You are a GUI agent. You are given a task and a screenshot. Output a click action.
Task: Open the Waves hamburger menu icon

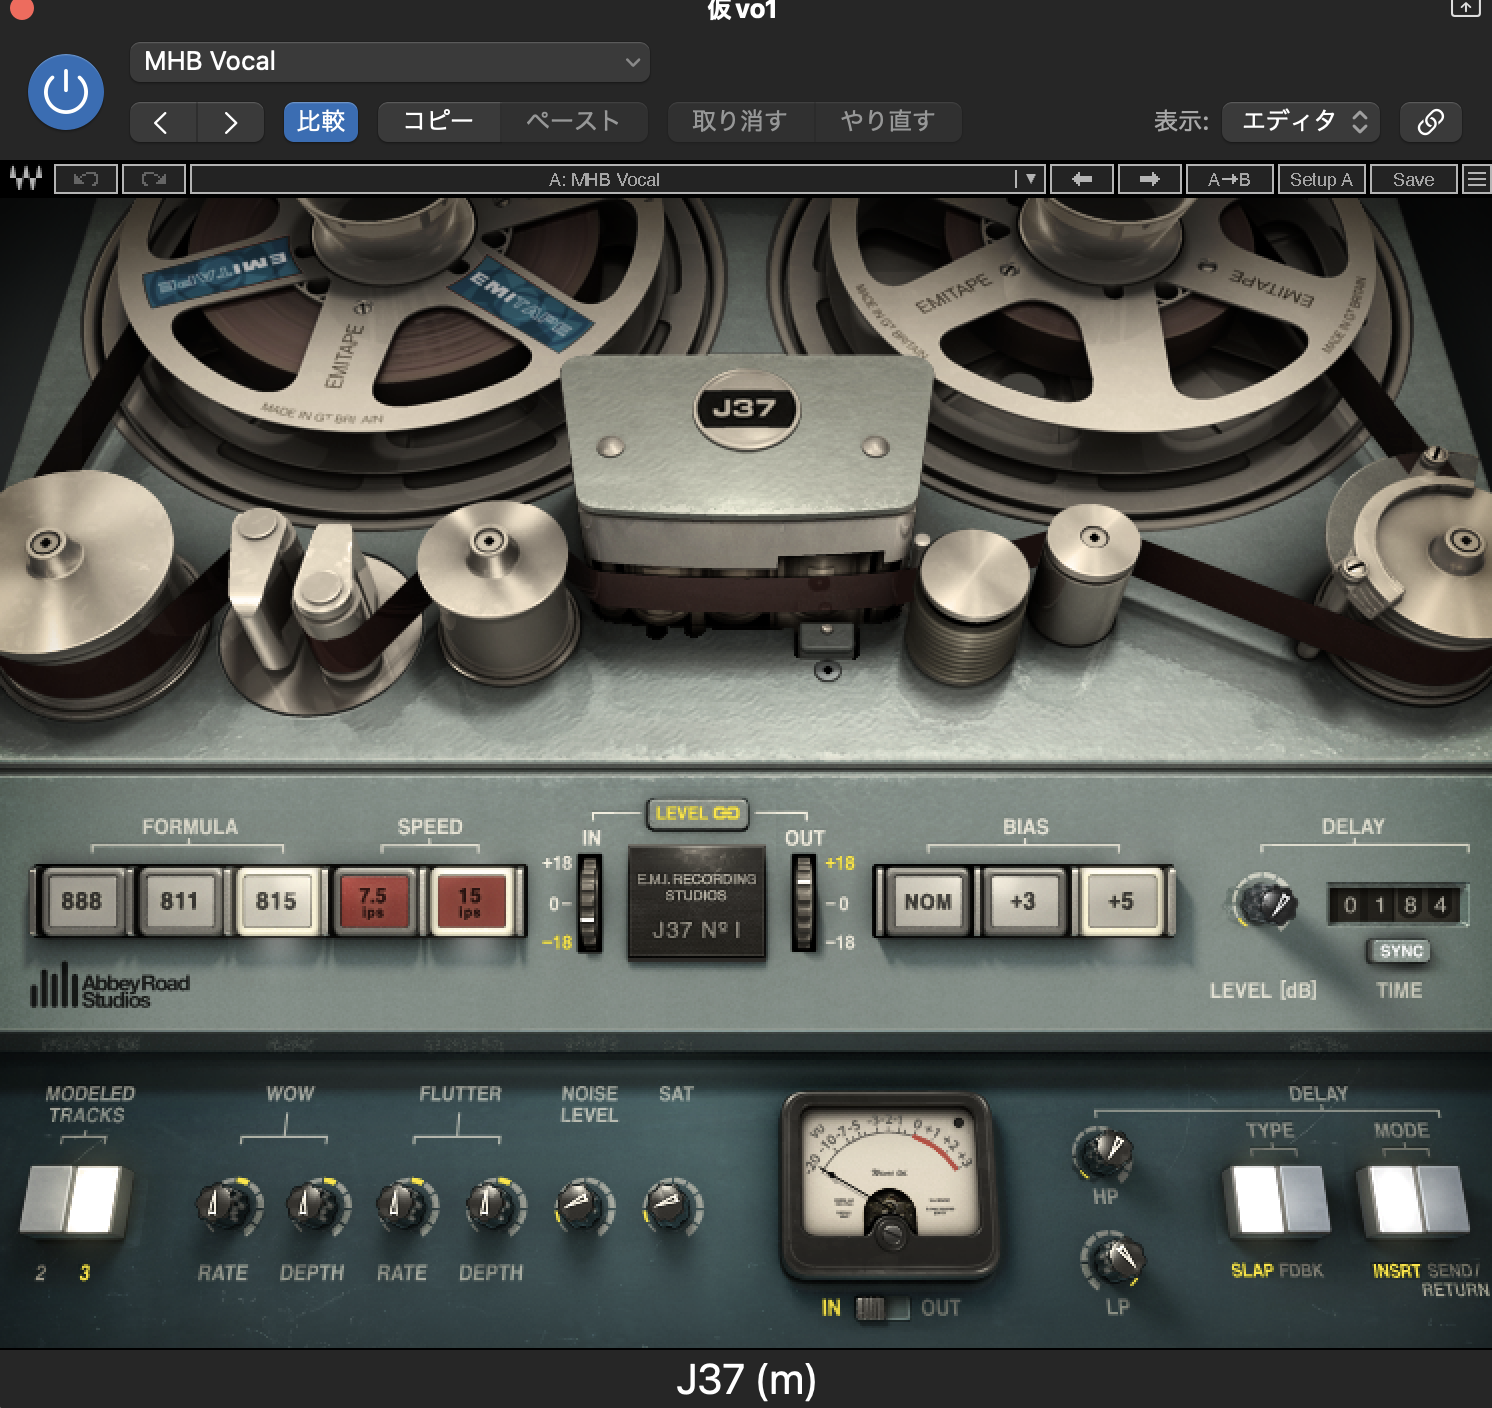pos(1476,179)
